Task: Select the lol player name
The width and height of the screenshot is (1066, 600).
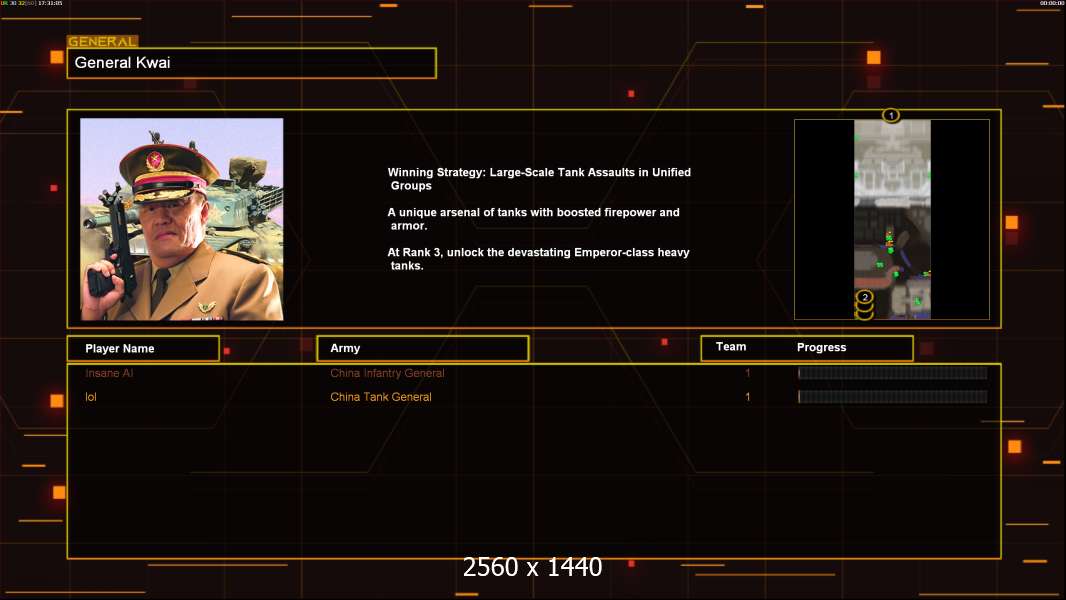Action: (90, 397)
